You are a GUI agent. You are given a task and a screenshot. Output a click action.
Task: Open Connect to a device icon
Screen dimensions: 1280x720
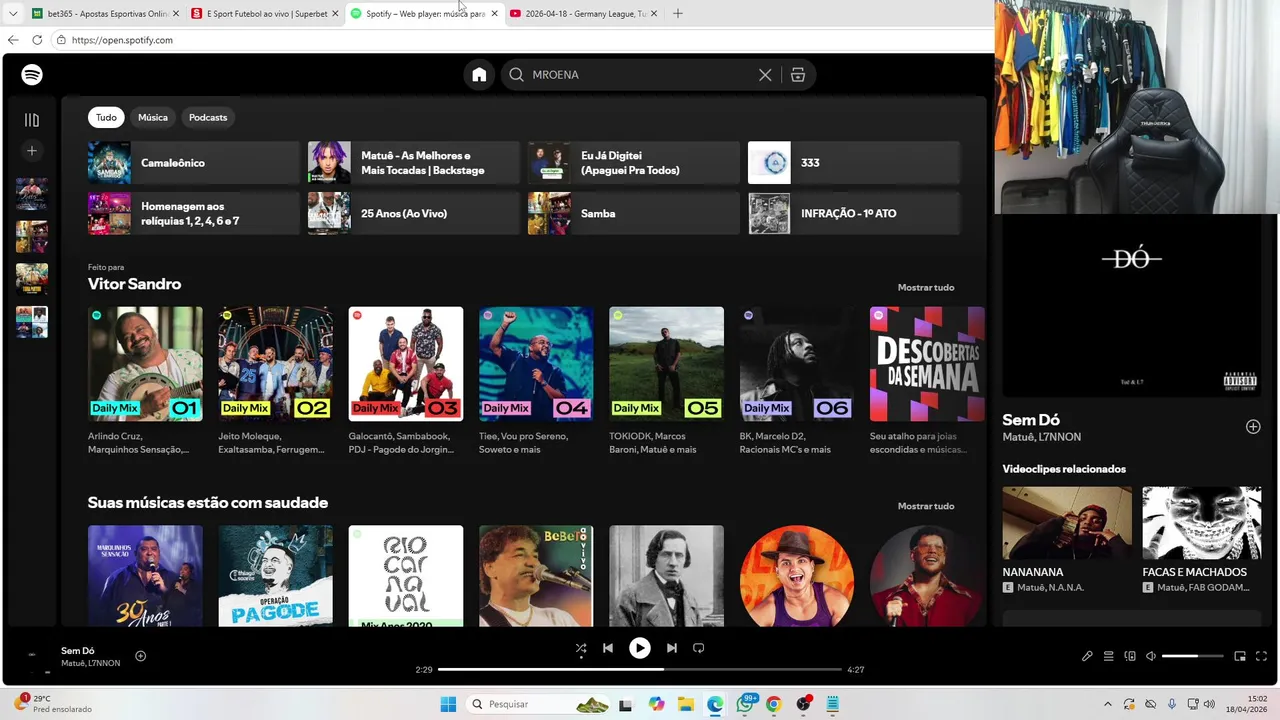point(1130,657)
